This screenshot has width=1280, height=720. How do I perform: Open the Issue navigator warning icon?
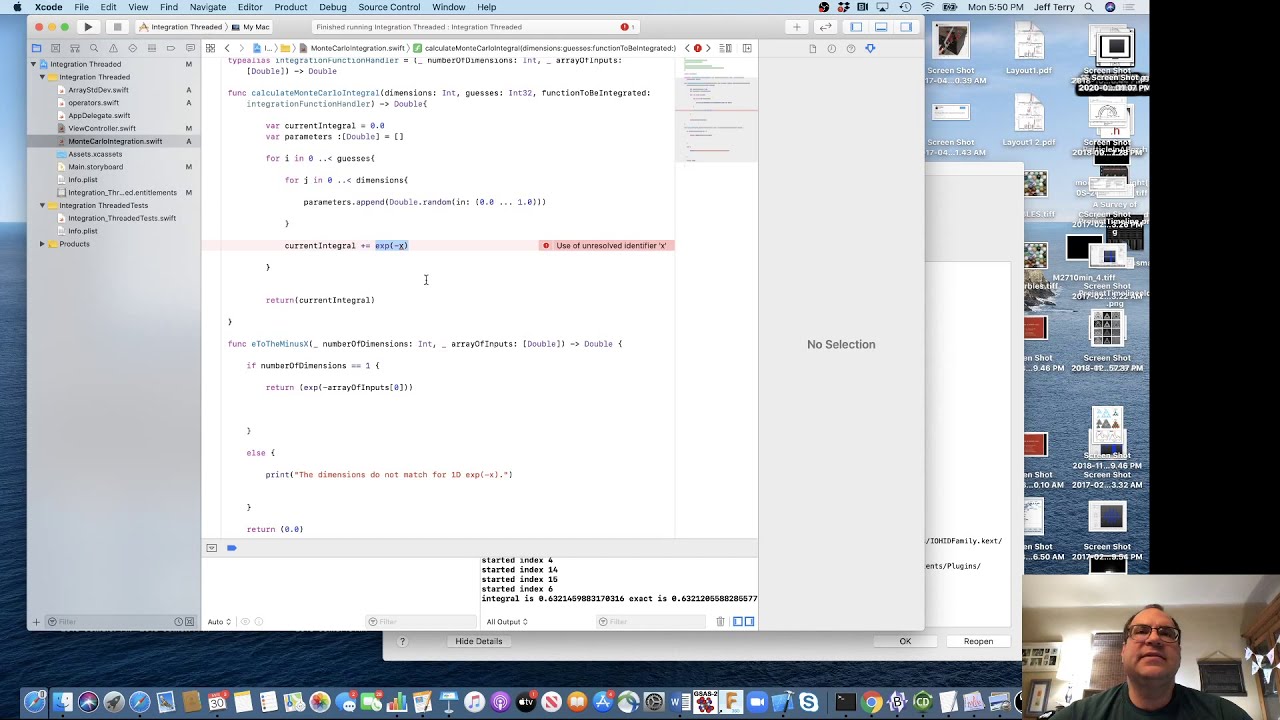pos(113,48)
